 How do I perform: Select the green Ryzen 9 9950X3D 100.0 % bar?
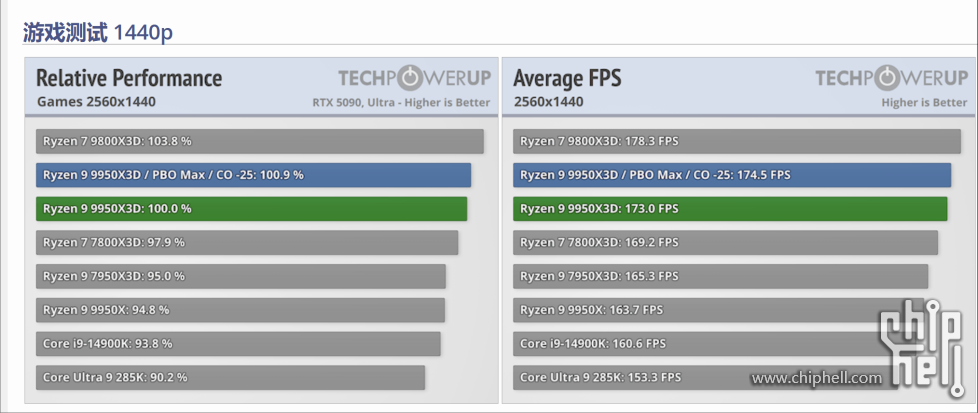pos(251,208)
